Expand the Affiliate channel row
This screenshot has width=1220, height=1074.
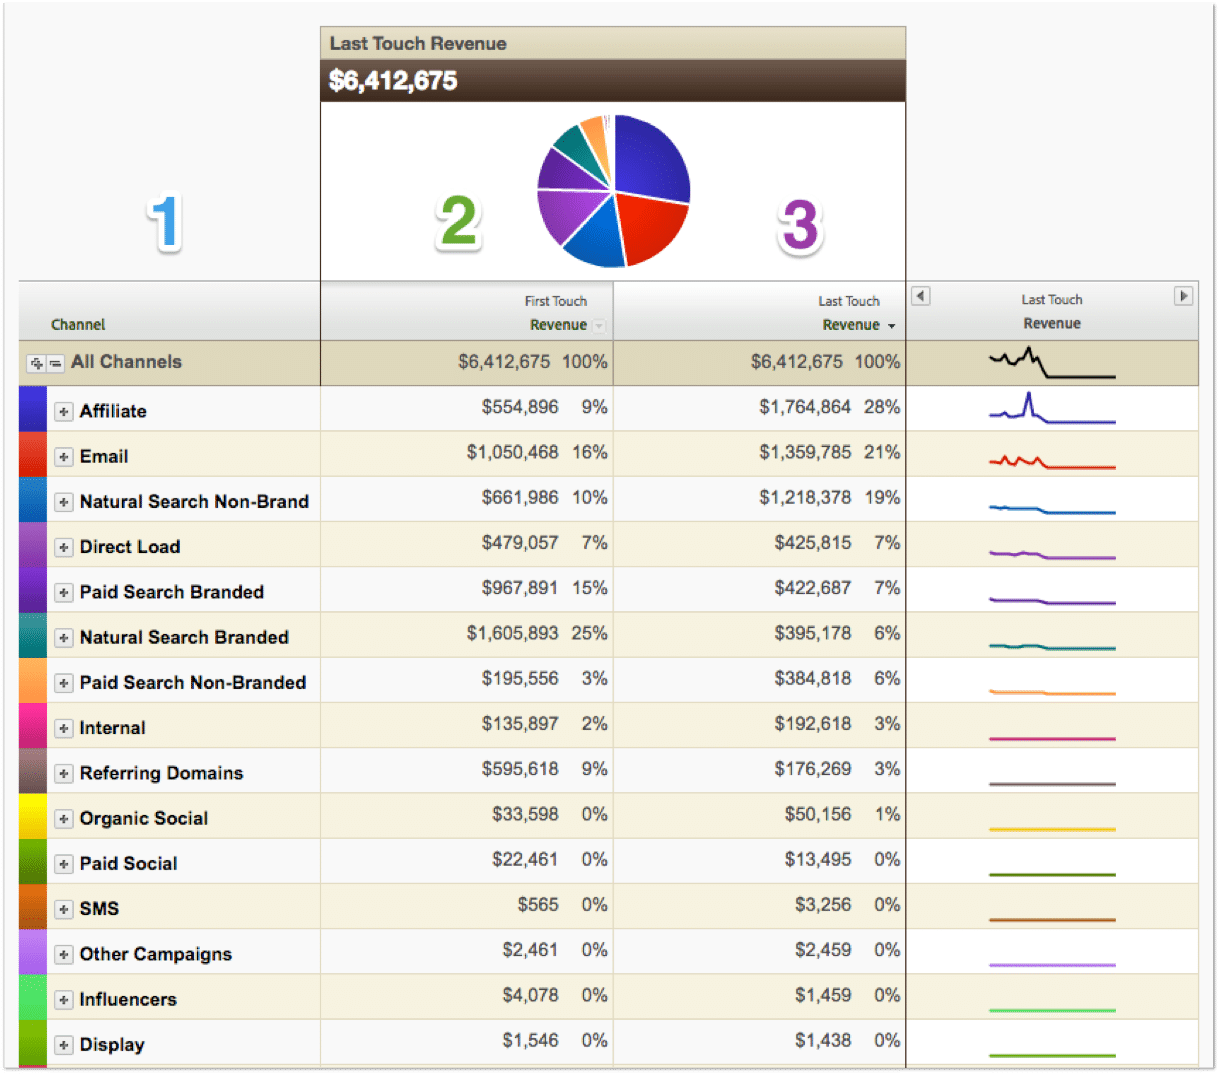tap(64, 412)
